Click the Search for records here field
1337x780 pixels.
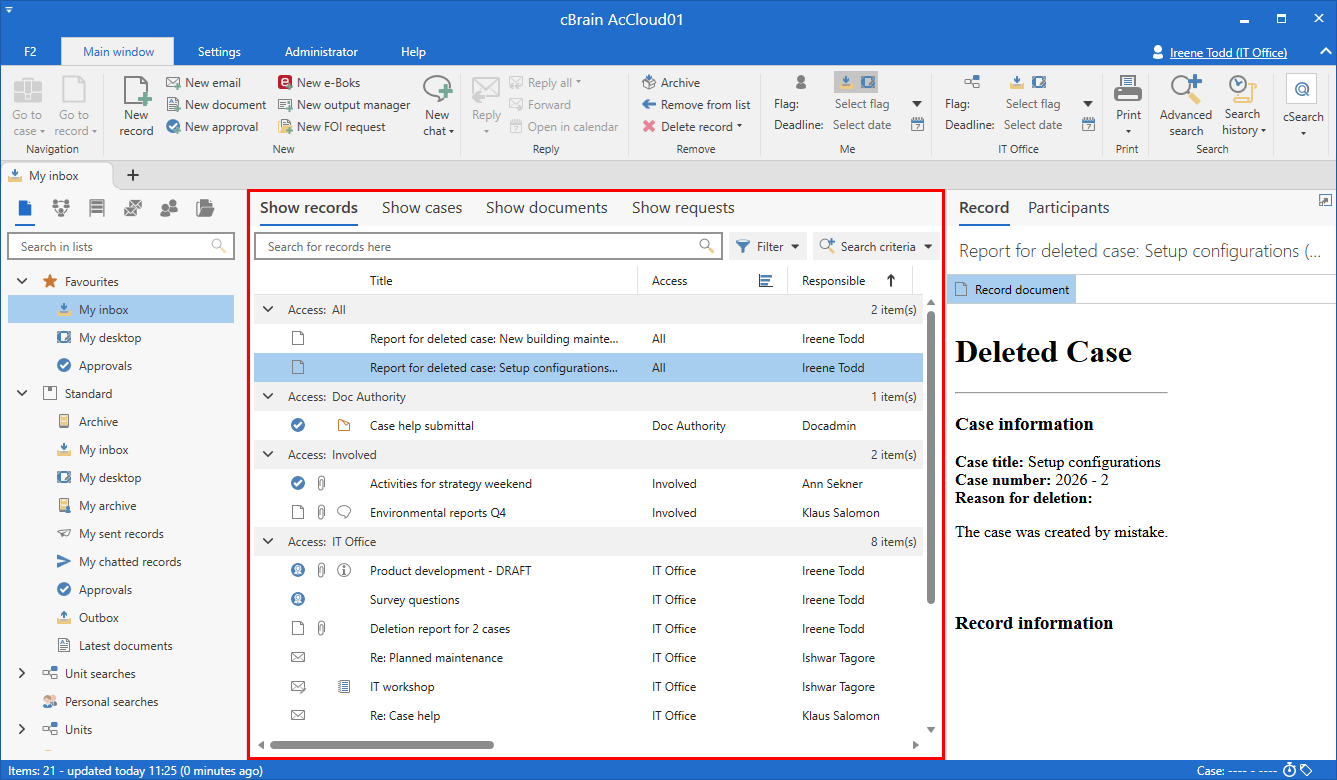tap(487, 246)
